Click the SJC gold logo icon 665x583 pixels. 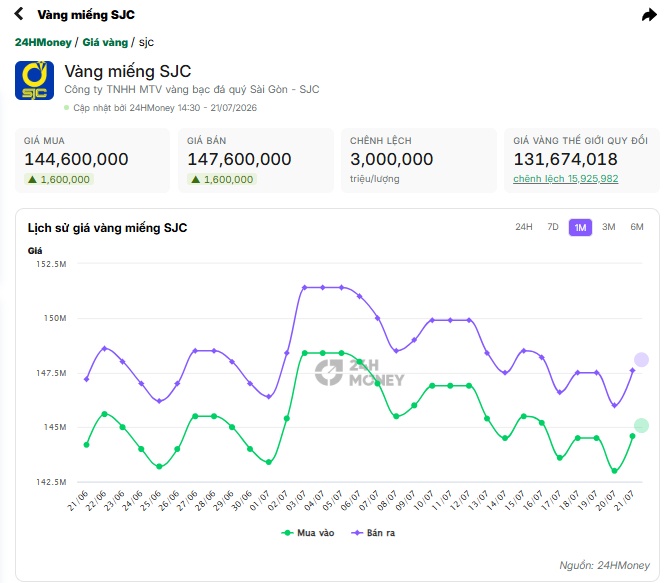pos(34,81)
